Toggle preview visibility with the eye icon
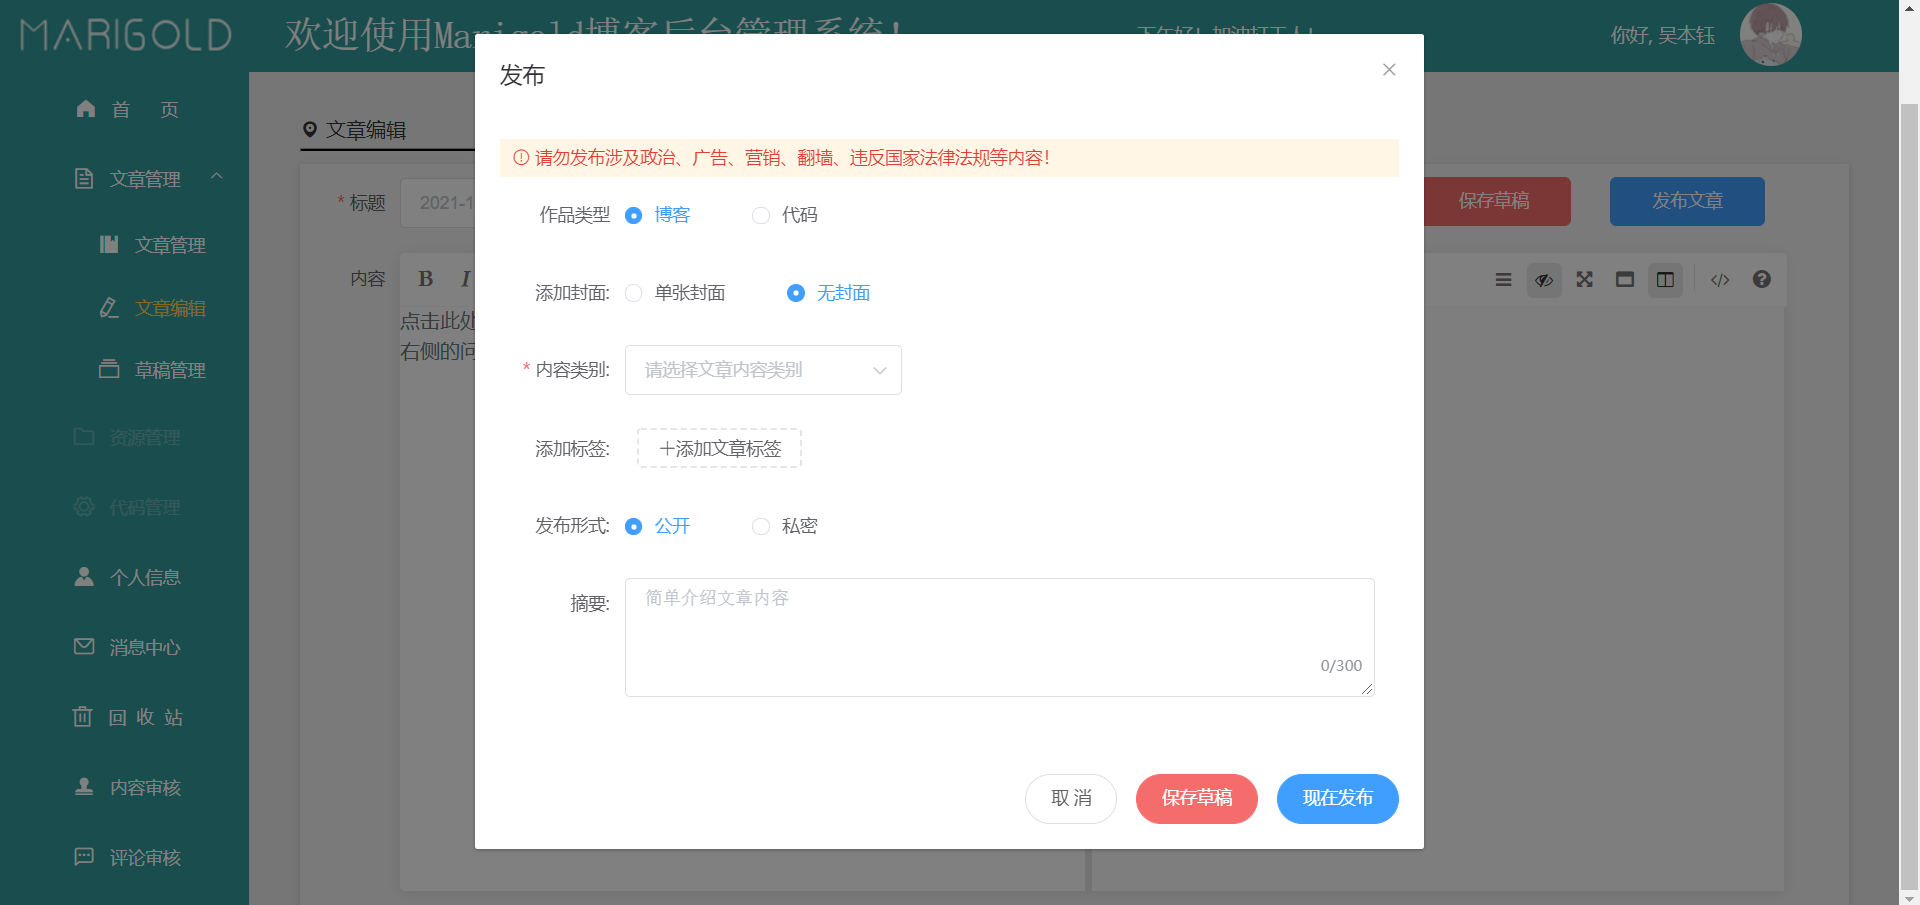 (x=1543, y=280)
